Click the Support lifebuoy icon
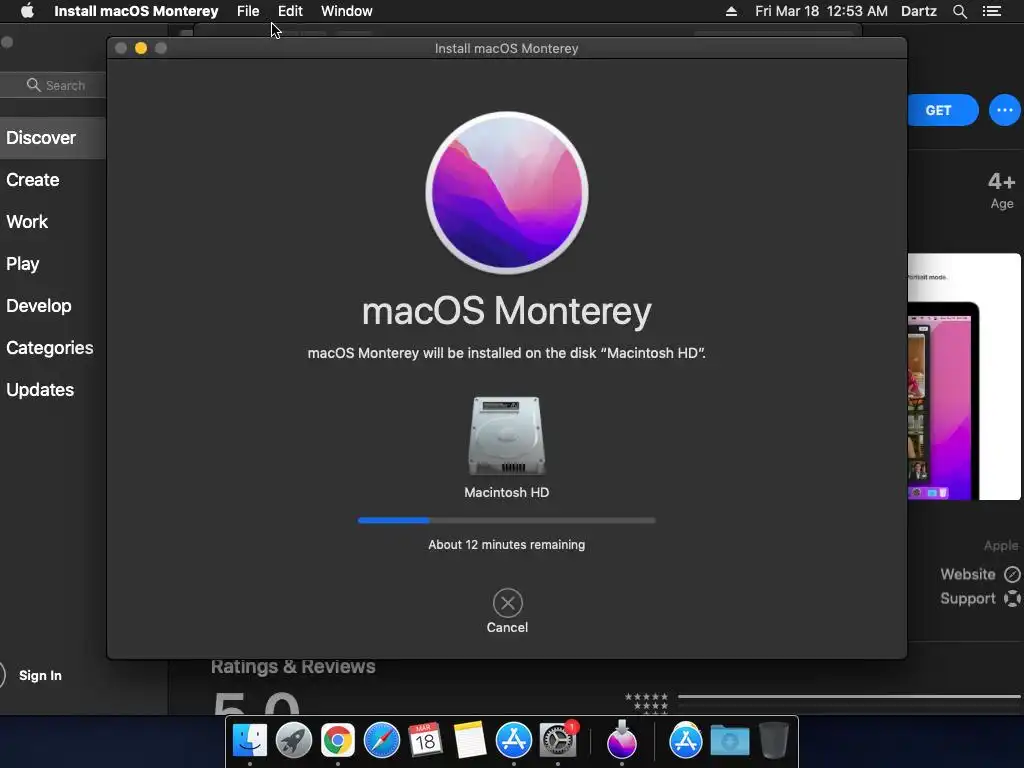This screenshot has height=768, width=1024. pyautogui.click(x=1012, y=598)
